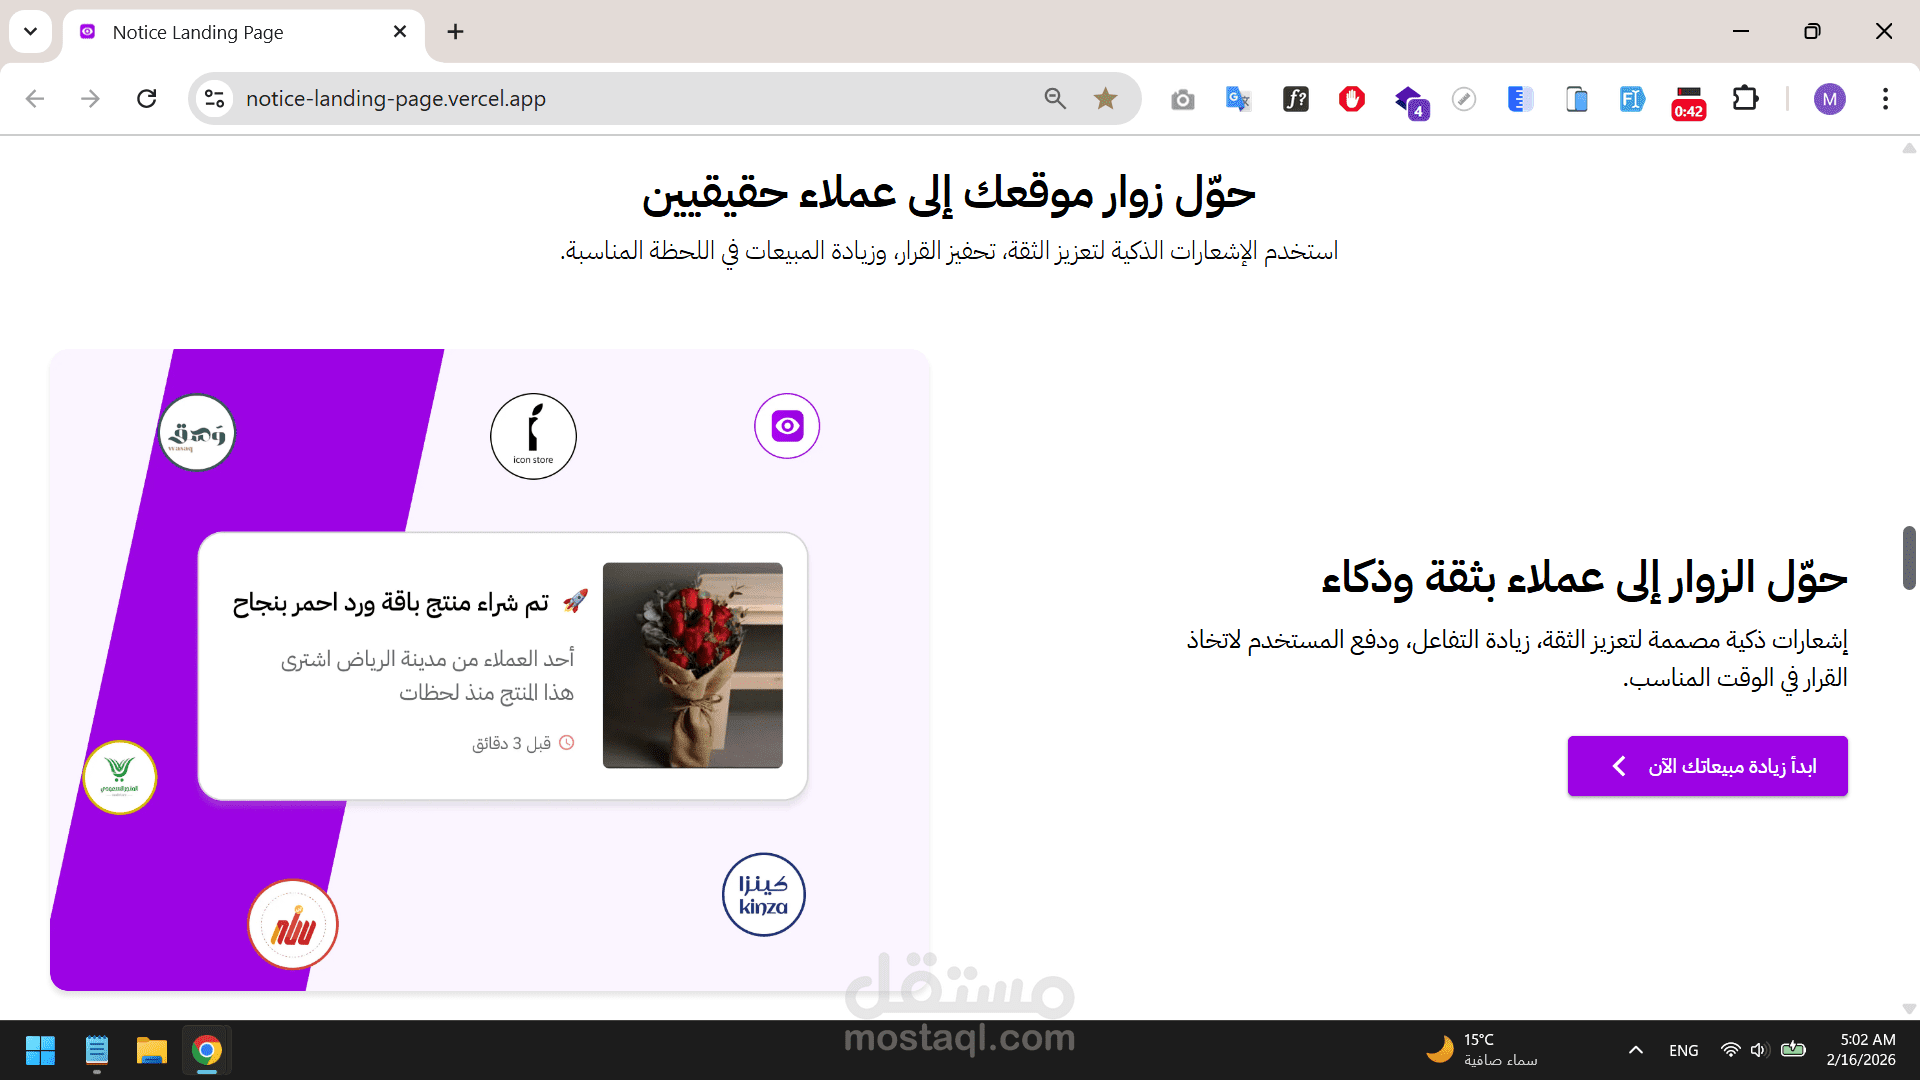Click the Google Translate extension icon
Image resolution: width=1920 pixels, height=1080 pixels.
coord(1238,99)
